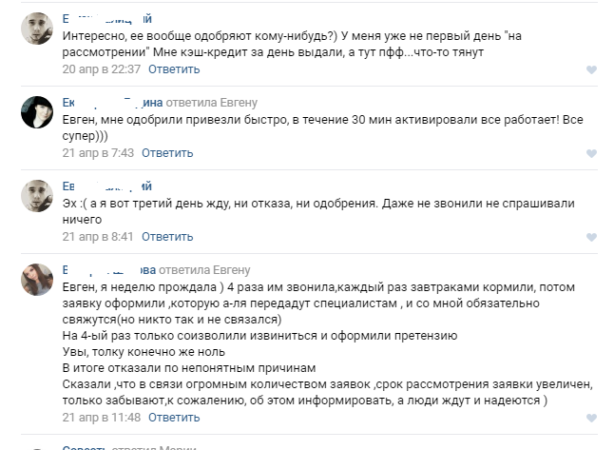Open the author name ending 'ва' who replied to Евген

[x=109, y=270]
